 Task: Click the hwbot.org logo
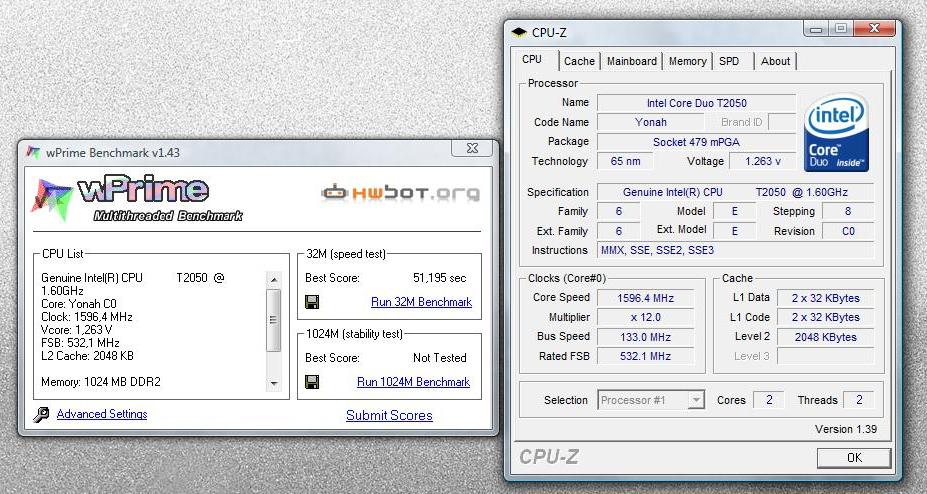(x=400, y=193)
